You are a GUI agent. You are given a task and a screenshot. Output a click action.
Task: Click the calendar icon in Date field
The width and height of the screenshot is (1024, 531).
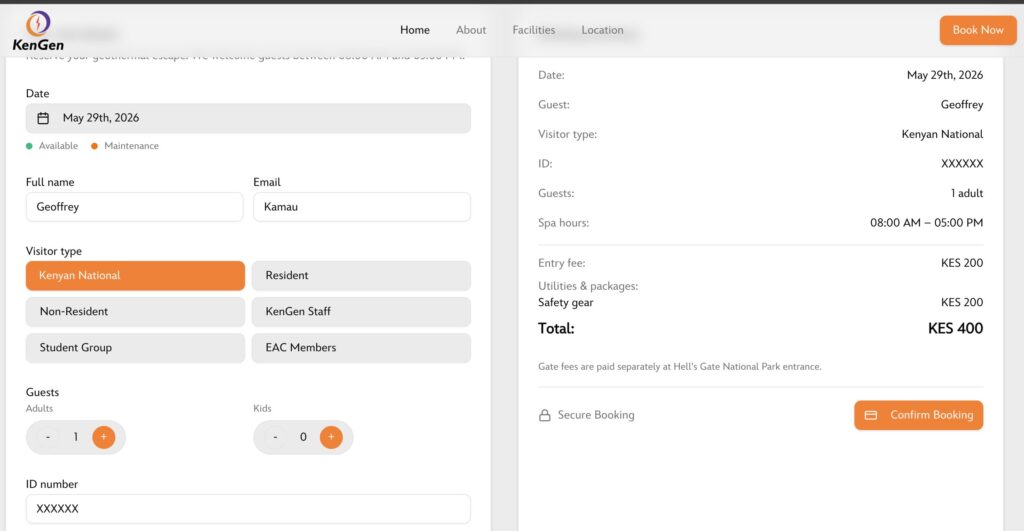pos(43,118)
